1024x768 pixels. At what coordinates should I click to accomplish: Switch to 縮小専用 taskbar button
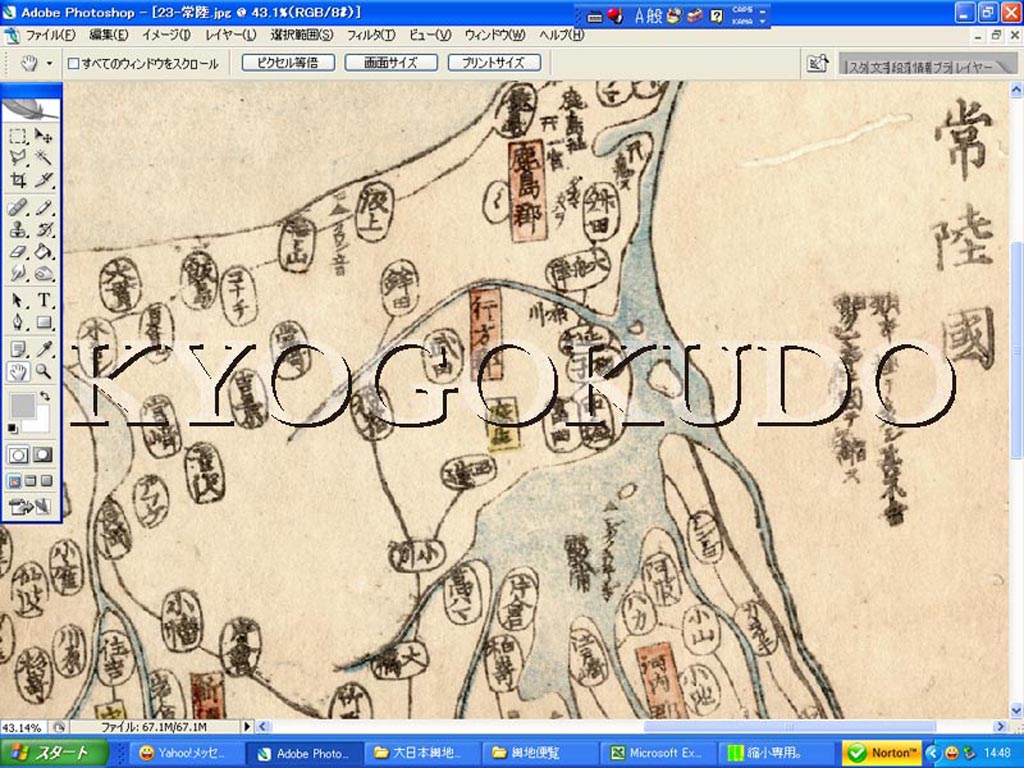776,753
